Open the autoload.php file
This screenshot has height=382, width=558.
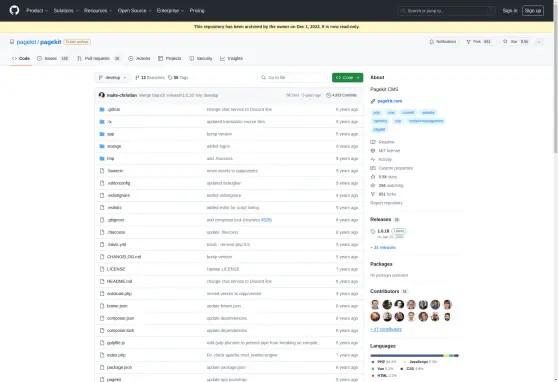[x=119, y=294]
